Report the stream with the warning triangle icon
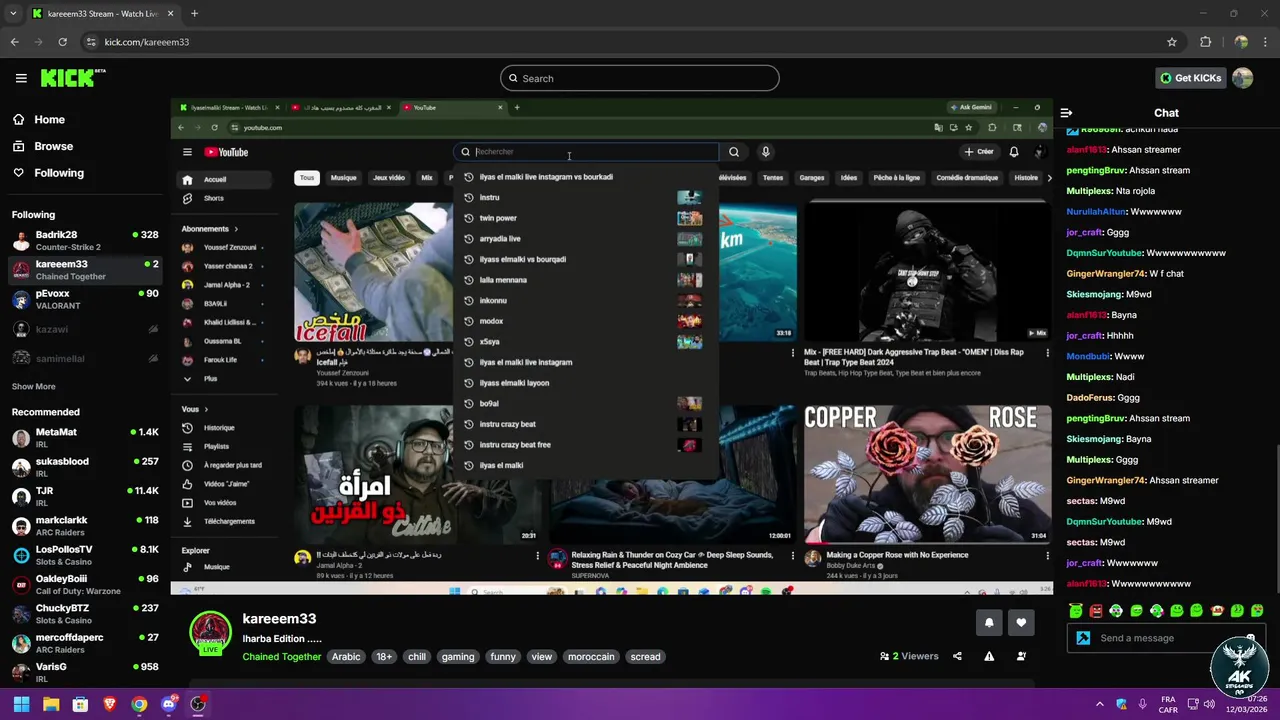This screenshot has width=1280, height=720. (x=989, y=656)
